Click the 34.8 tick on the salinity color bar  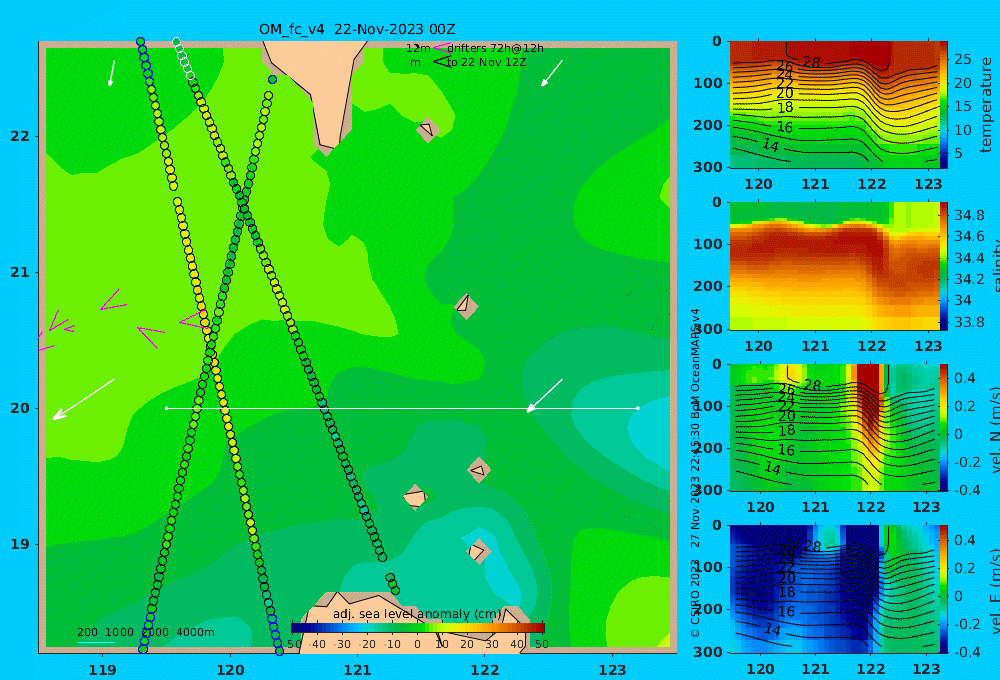(969, 215)
